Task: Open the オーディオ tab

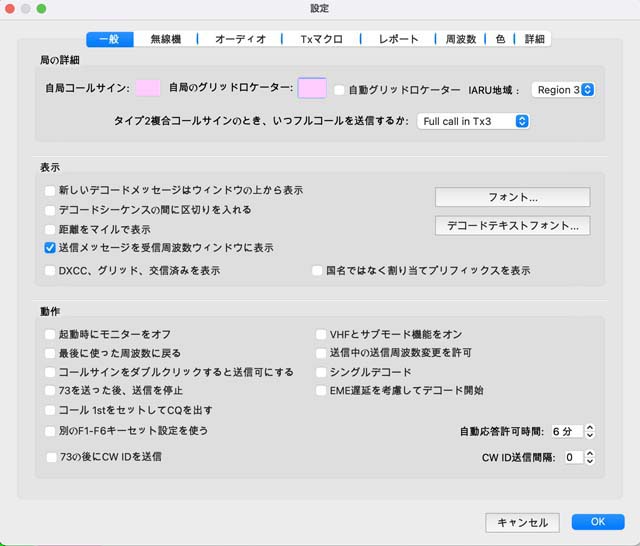Action: [240, 39]
